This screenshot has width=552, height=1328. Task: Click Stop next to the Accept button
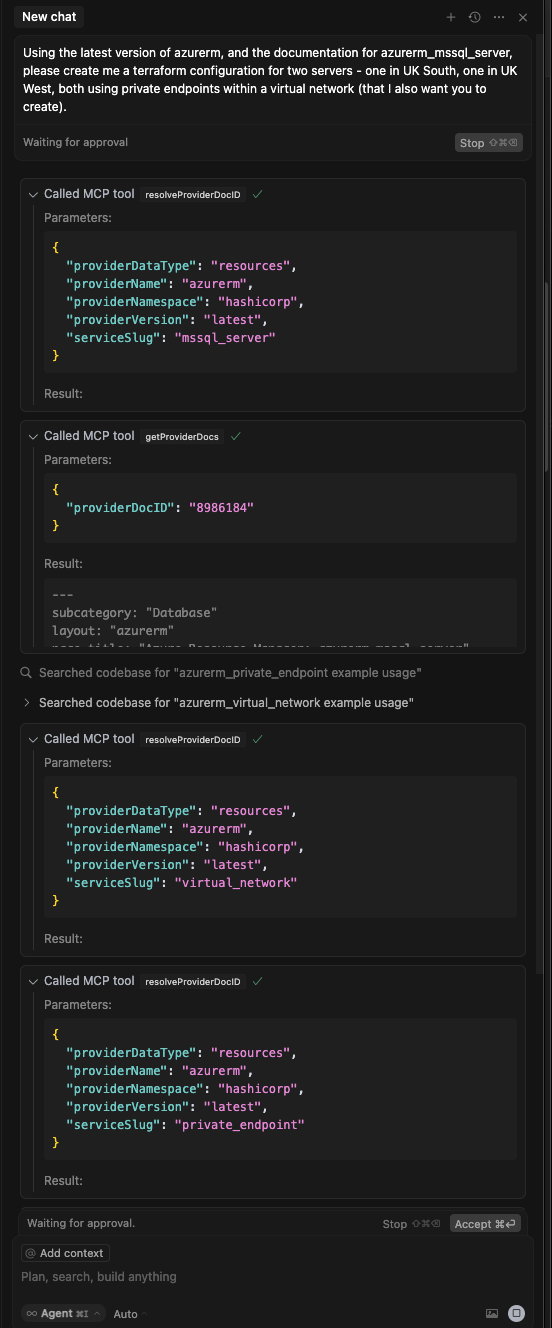click(411, 1224)
